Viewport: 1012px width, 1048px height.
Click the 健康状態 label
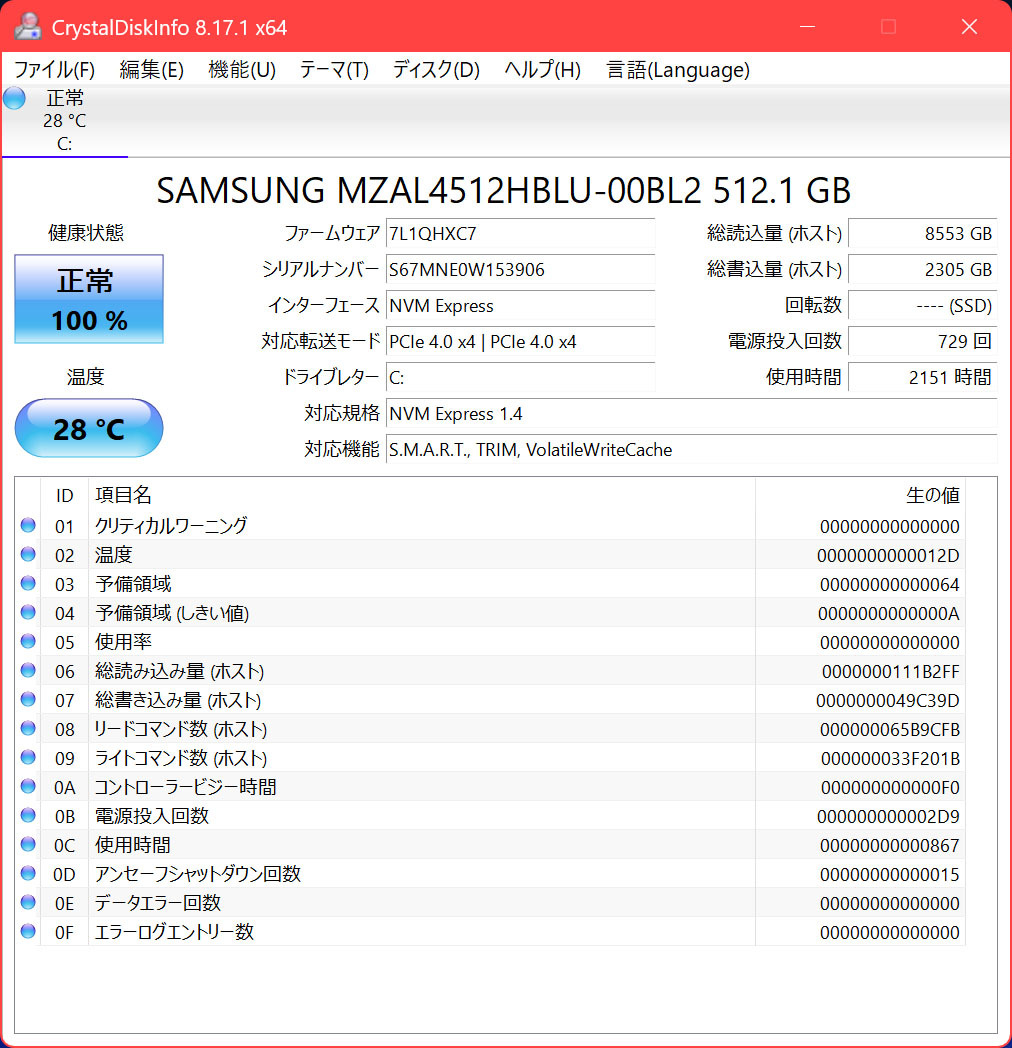pyautogui.click(x=86, y=233)
